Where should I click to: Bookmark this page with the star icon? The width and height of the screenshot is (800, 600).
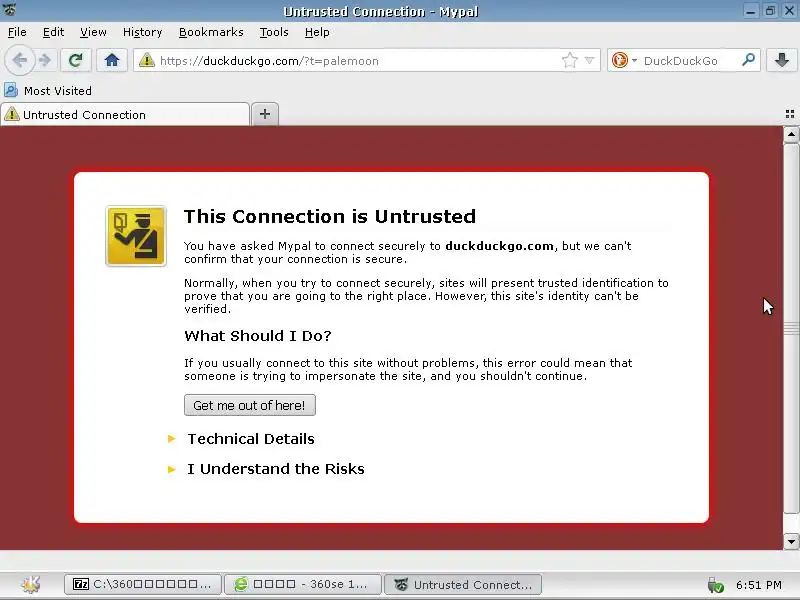pyautogui.click(x=569, y=60)
